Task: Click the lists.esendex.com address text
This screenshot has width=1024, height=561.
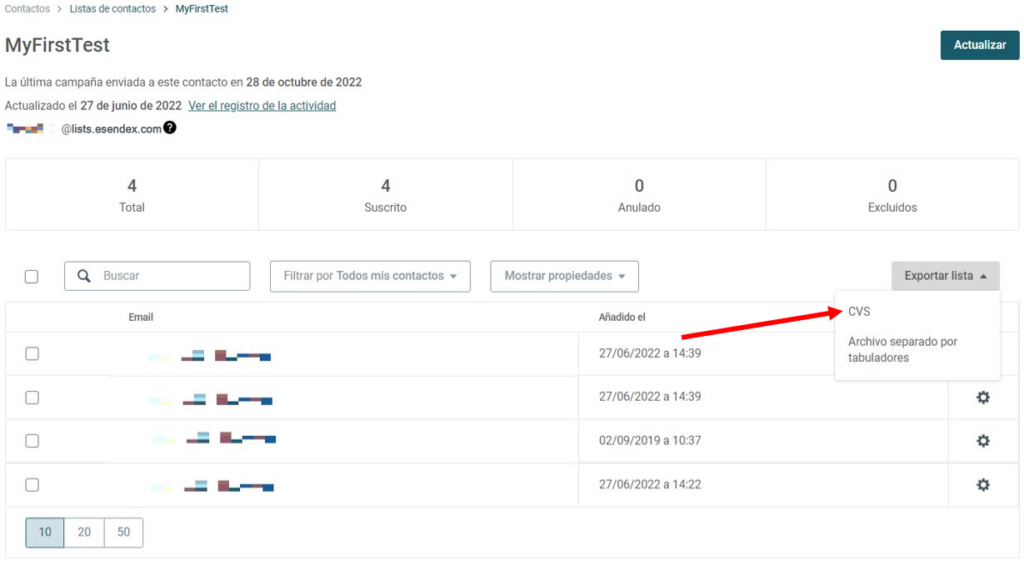Action: [111, 129]
